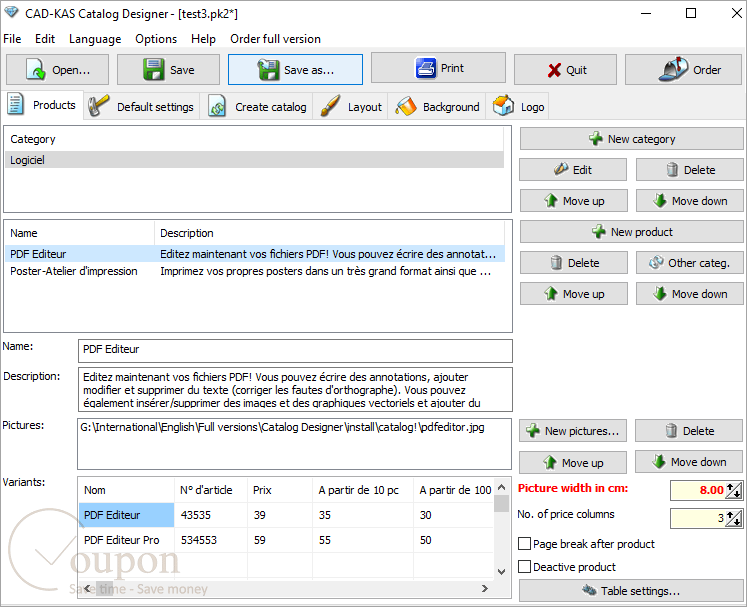
Task: Click the hammer icon for Default settings
Action: click(99, 105)
